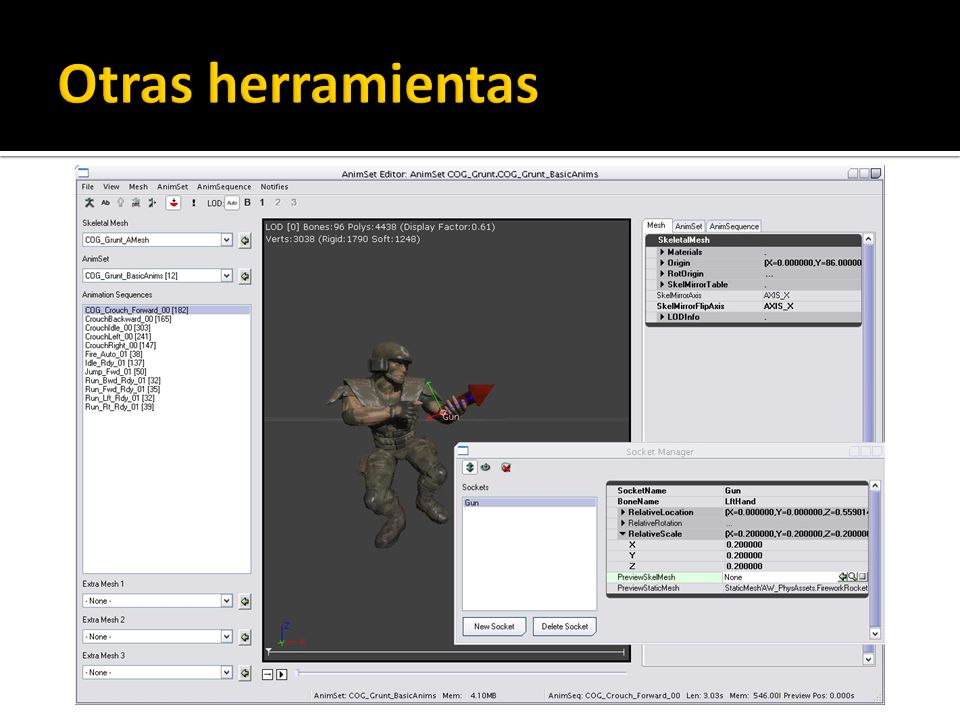This screenshot has width=960, height=720.
Task: Click green arrow beside Extra Mesh 1
Action: (245, 601)
